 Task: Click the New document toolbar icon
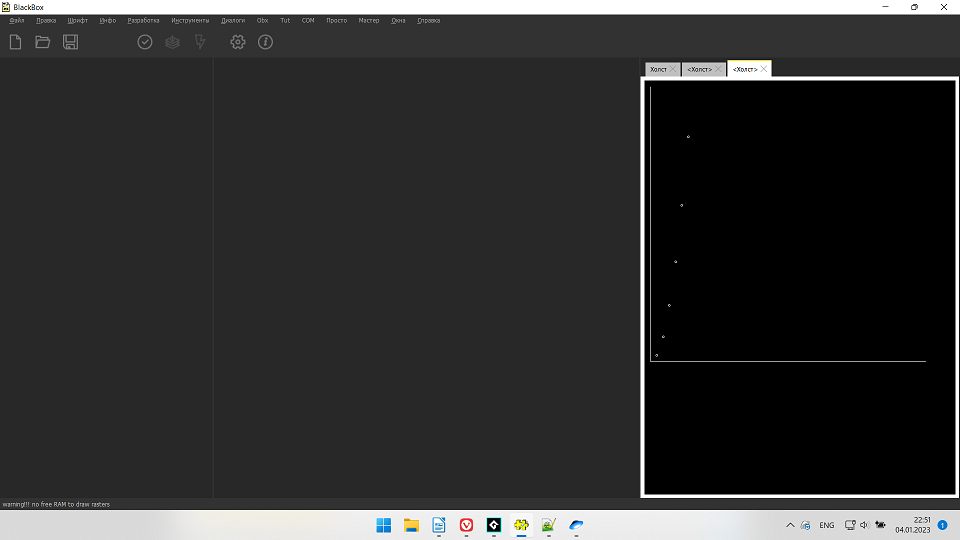pos(15,42)
